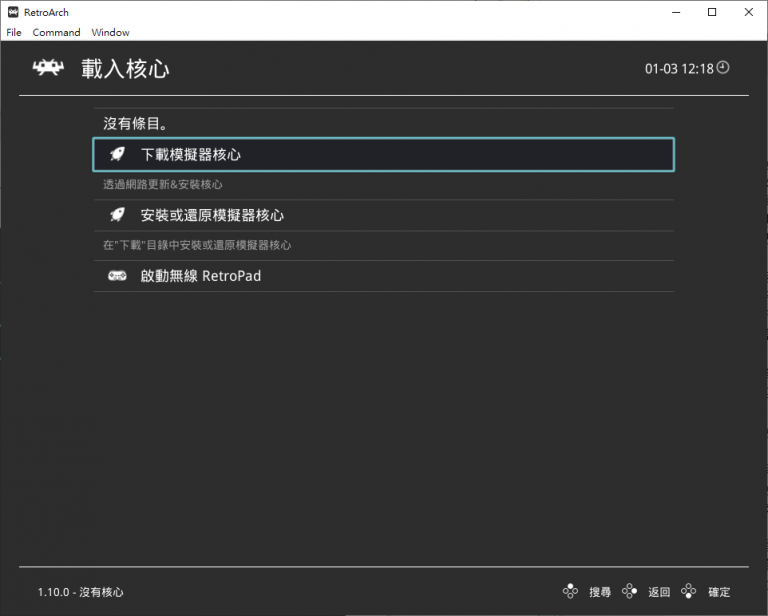
Task: Open the Window menu
Action: tap(110, 32)
